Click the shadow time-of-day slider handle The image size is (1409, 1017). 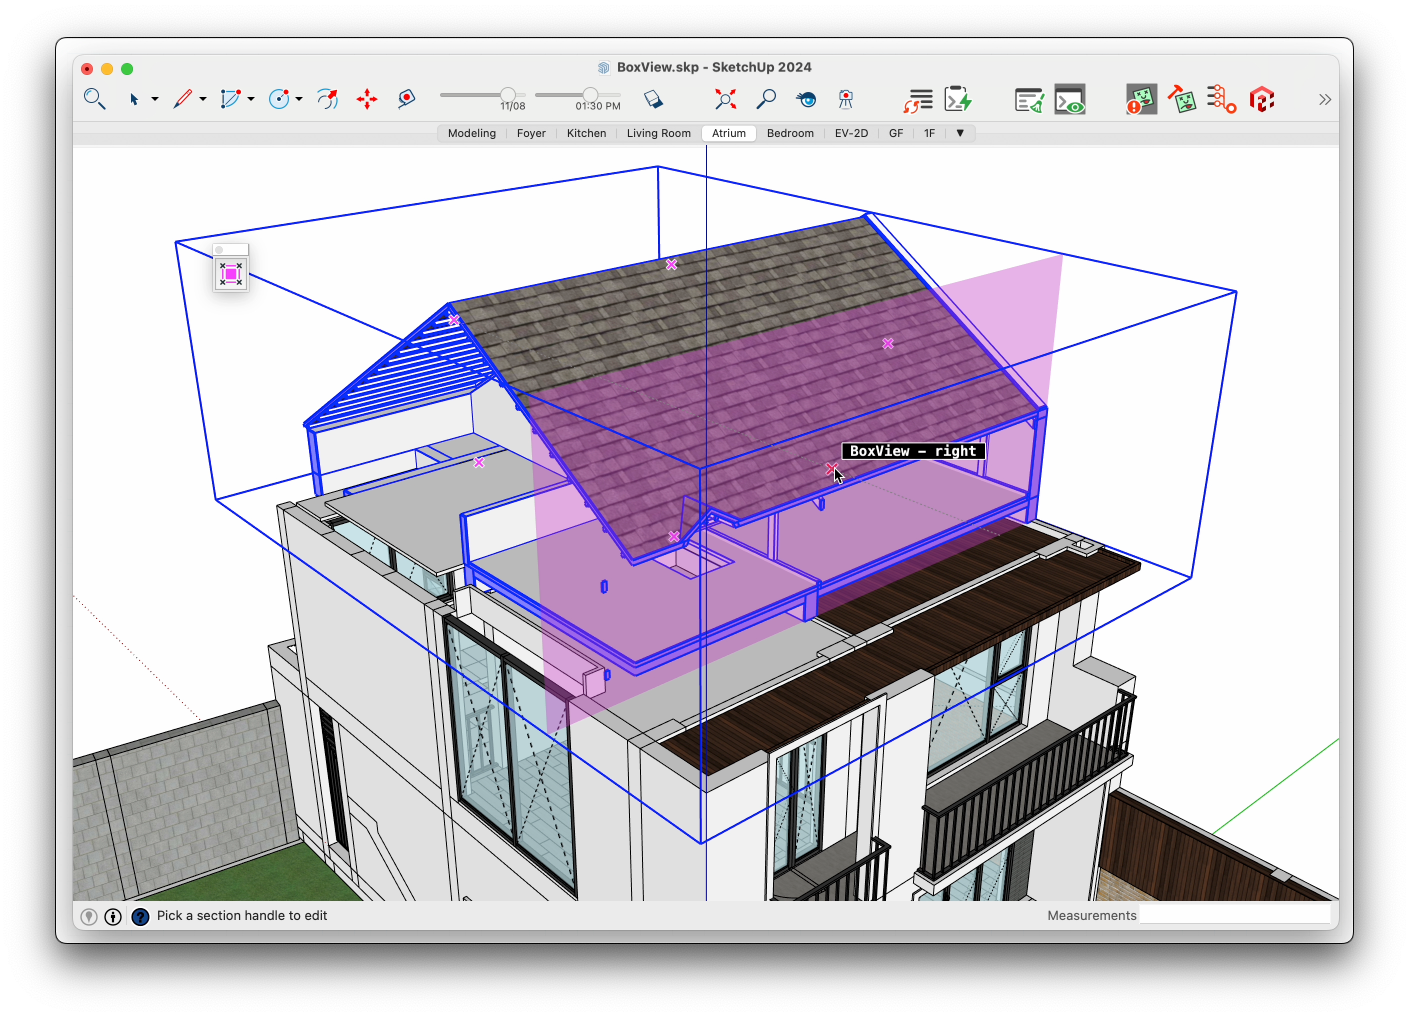[x=590, y=95]
